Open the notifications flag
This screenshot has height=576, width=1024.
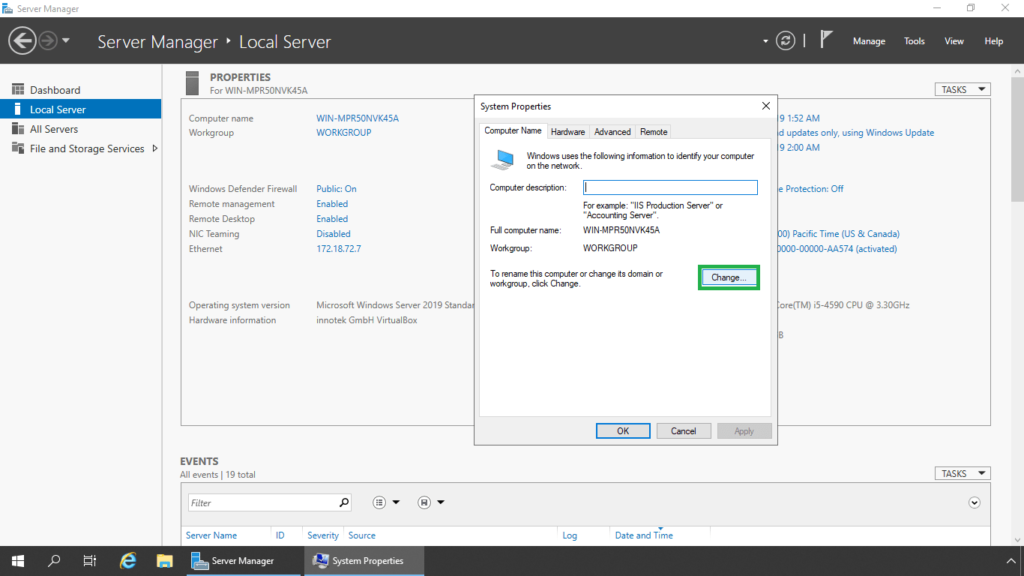point(826,40)
